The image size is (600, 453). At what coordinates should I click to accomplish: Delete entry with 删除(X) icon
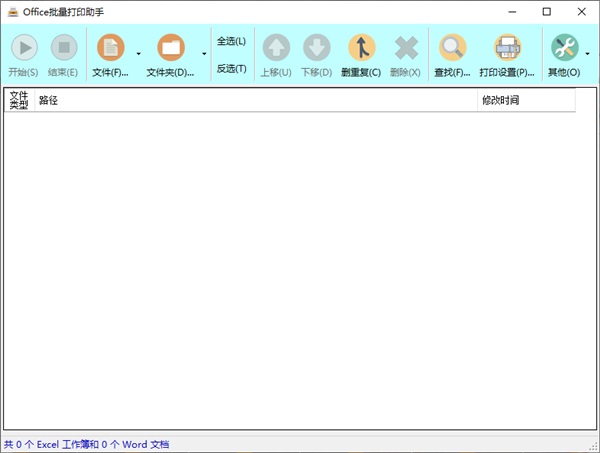click(x=406, y=48)
